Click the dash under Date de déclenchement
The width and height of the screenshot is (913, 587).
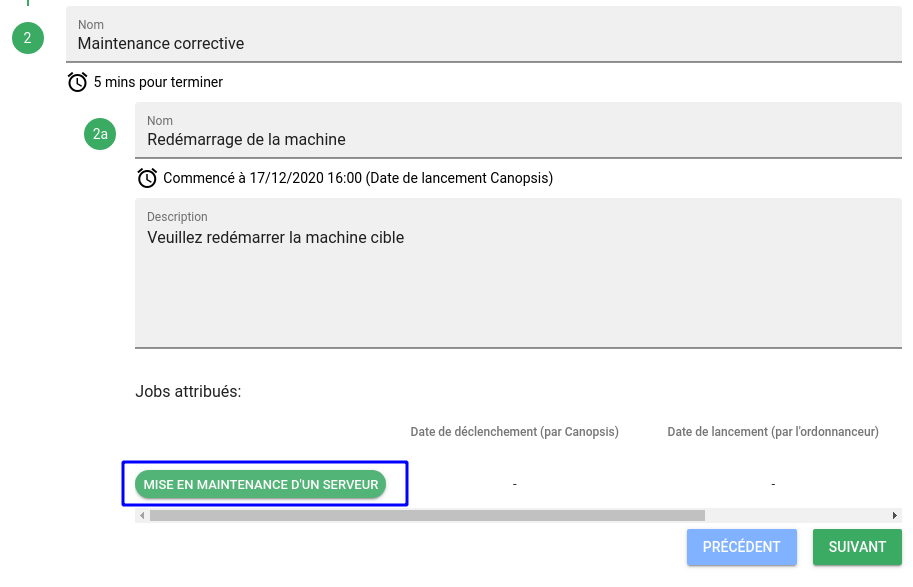point(514,485)
